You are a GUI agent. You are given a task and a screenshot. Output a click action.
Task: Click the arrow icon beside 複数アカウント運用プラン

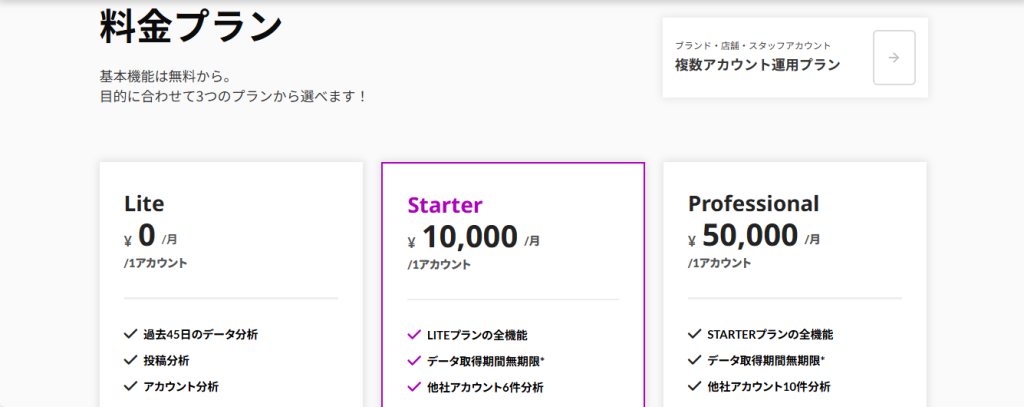click(x=894, y=57)
